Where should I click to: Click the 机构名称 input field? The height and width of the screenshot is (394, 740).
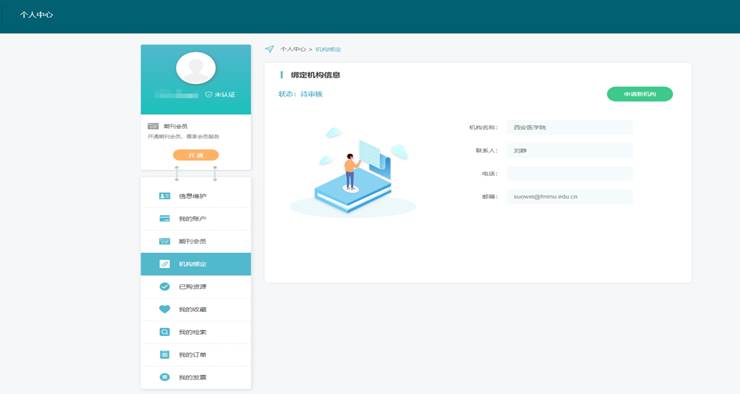(570, 127)
